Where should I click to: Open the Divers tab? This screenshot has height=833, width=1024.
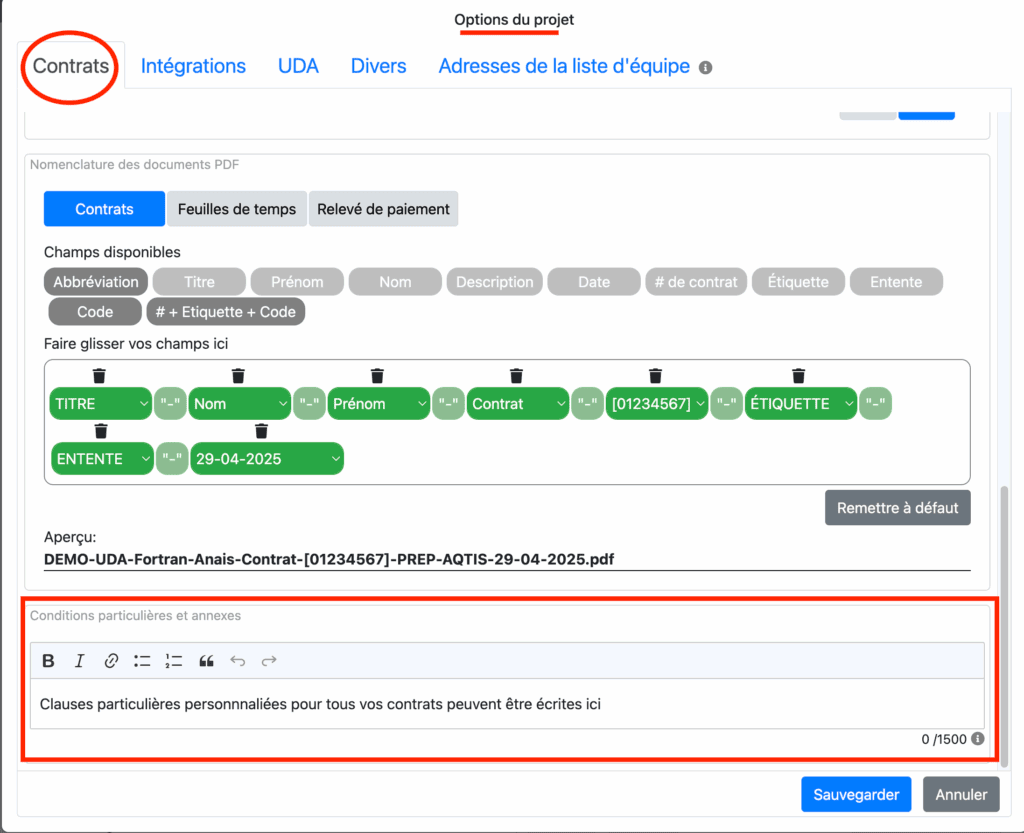coord(378,66)
